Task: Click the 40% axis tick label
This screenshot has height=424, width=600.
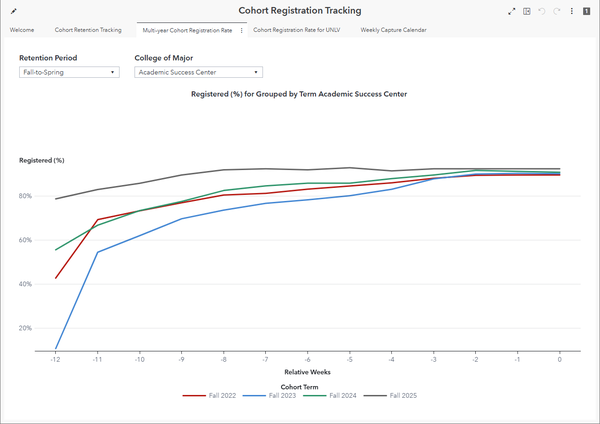Action: 25,284
